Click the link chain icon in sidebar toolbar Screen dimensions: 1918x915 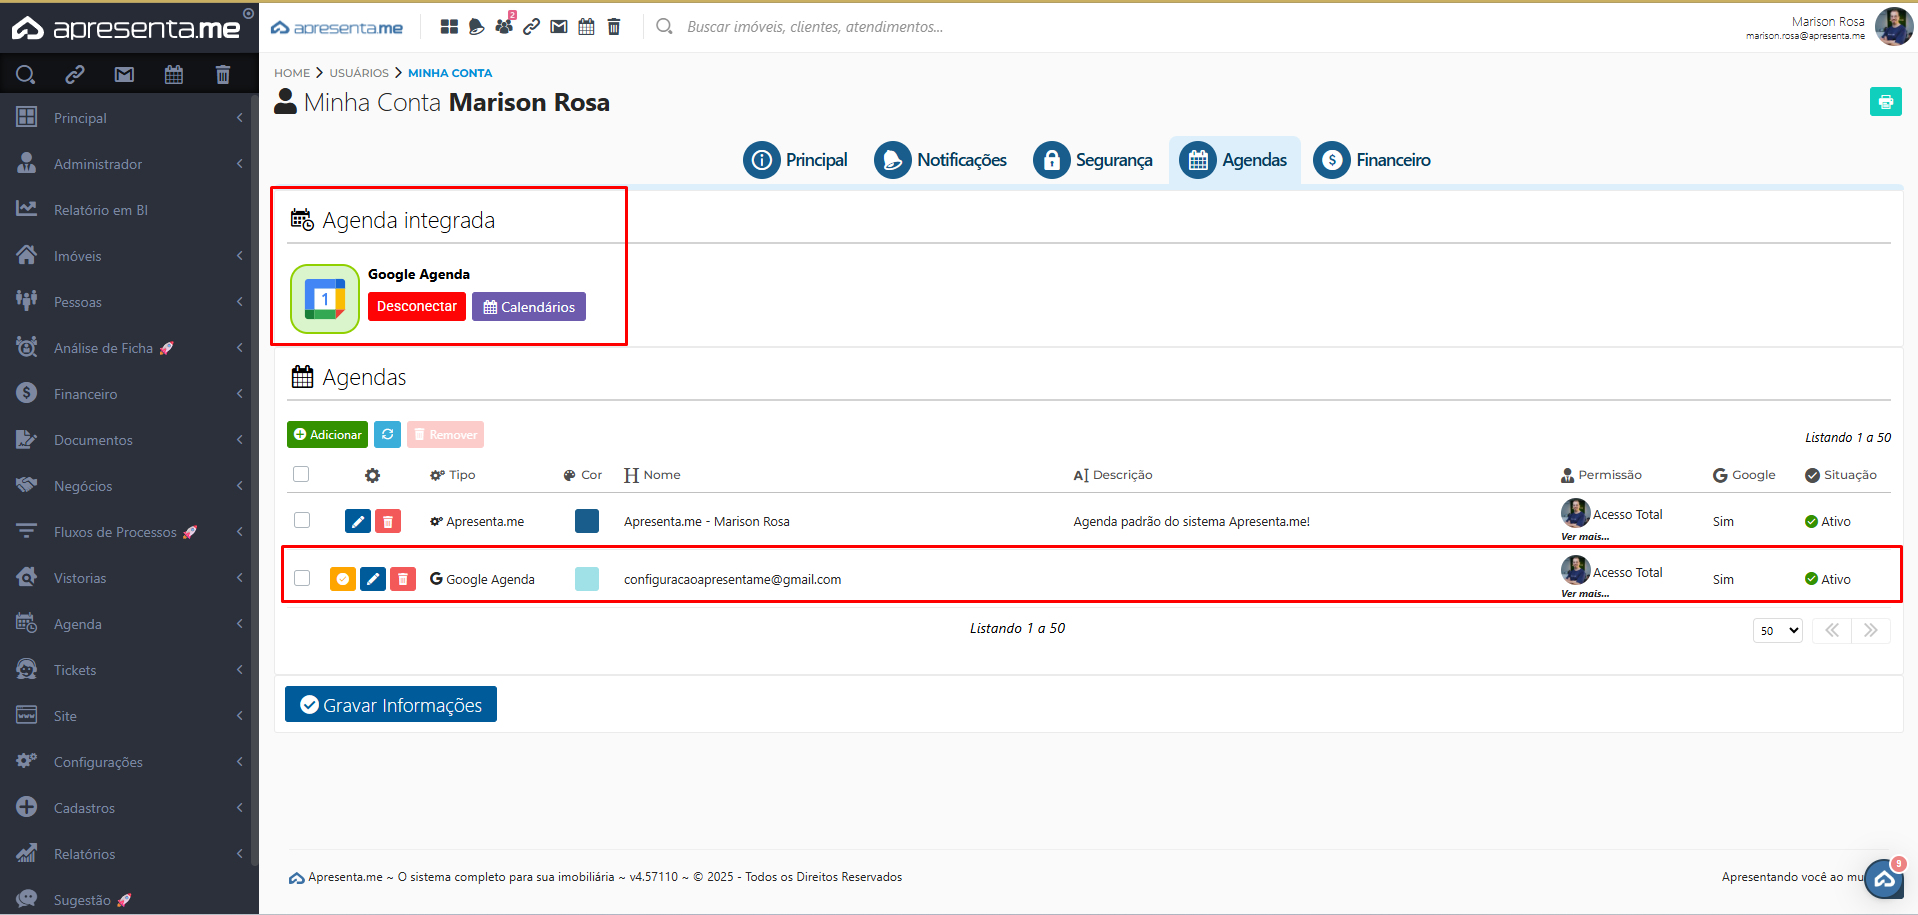pyautogui.click(x=75, y=74)
